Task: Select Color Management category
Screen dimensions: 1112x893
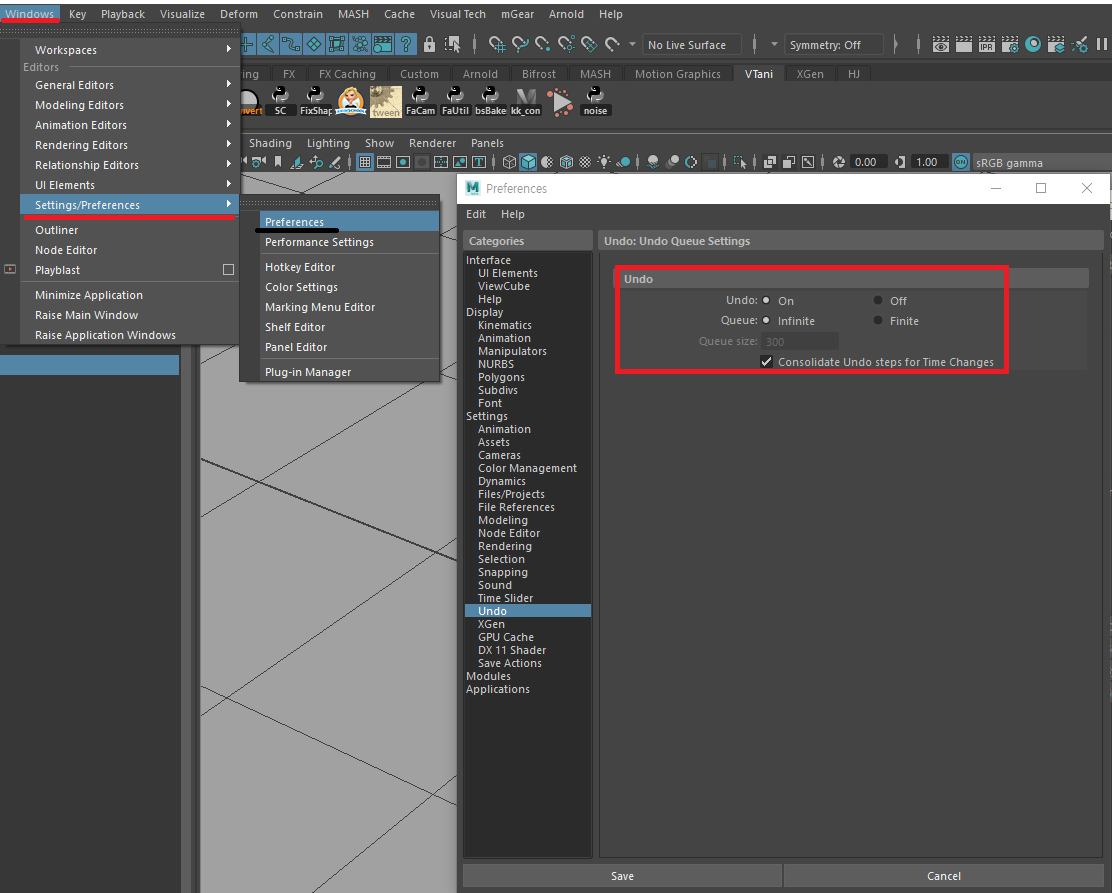Action: (x=527, y=468)
